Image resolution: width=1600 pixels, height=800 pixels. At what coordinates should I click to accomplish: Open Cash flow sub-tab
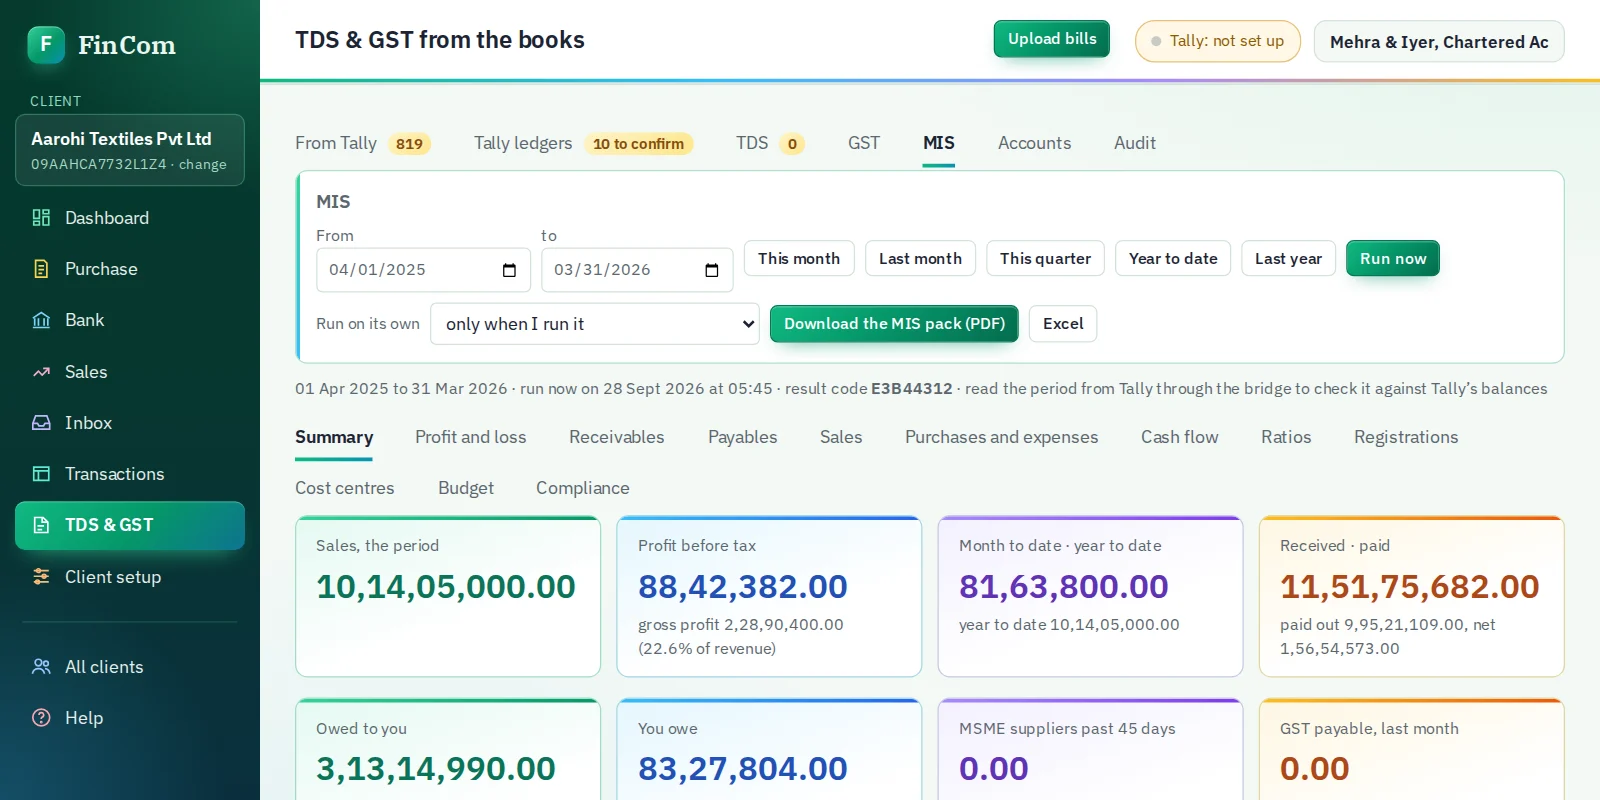point(1180,437)
